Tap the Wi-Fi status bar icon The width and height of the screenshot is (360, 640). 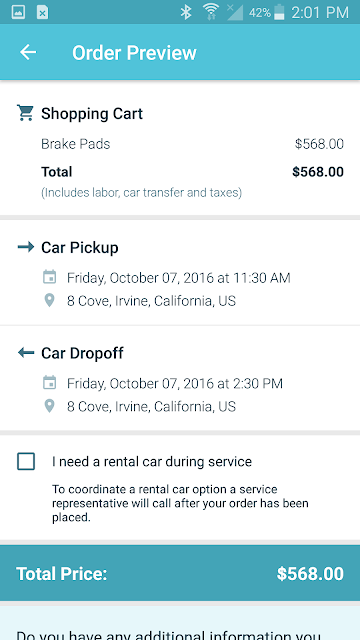pos(211,12)
